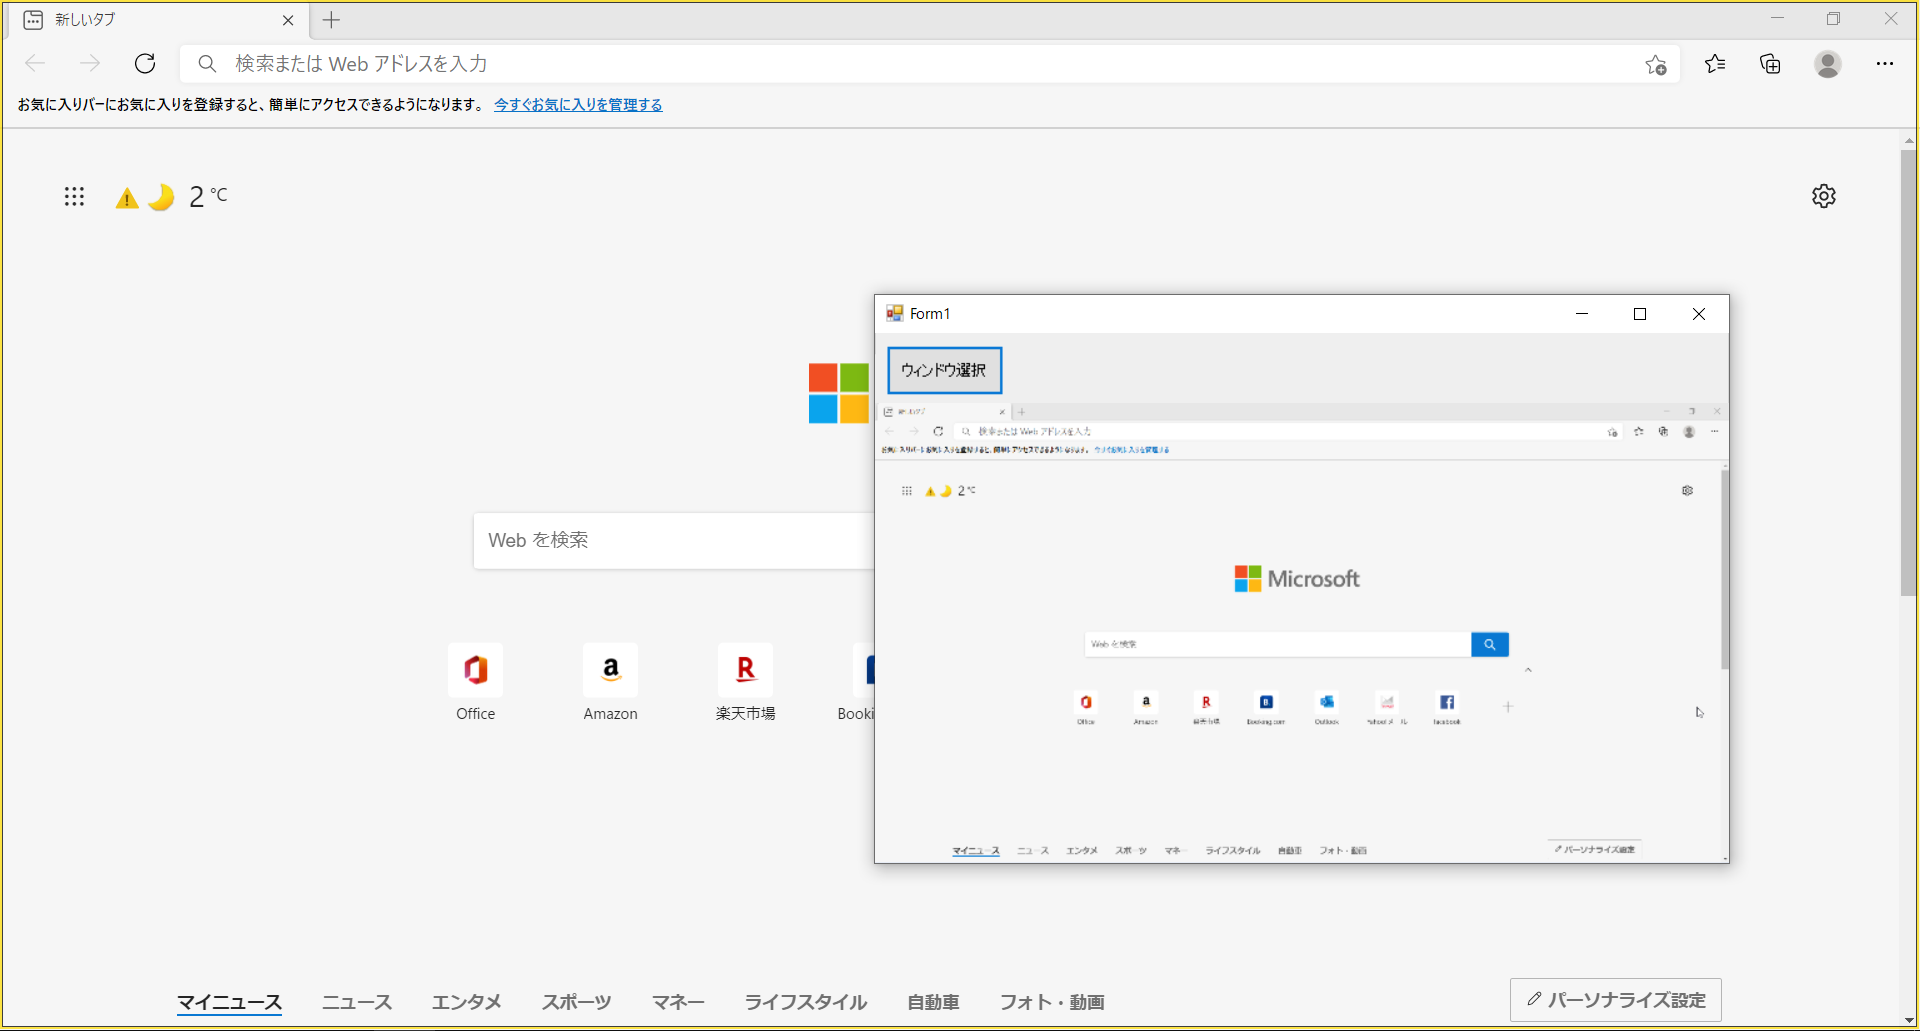Switch to the エンタメ tab
This screenshot has width=1920, height=1031.
pos(467,1002)
